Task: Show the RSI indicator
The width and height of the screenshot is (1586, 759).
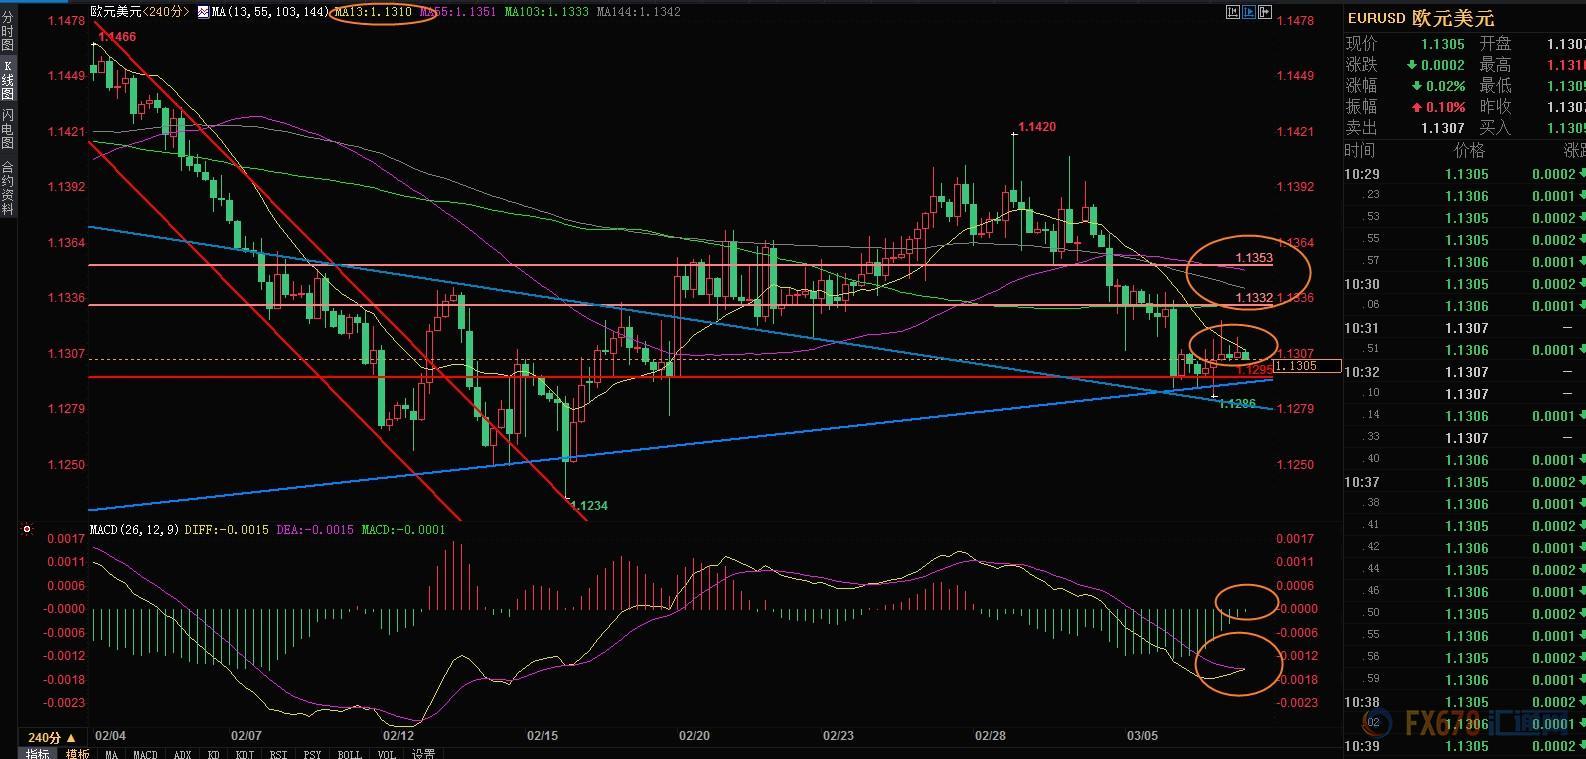Action: coord(280,753)
